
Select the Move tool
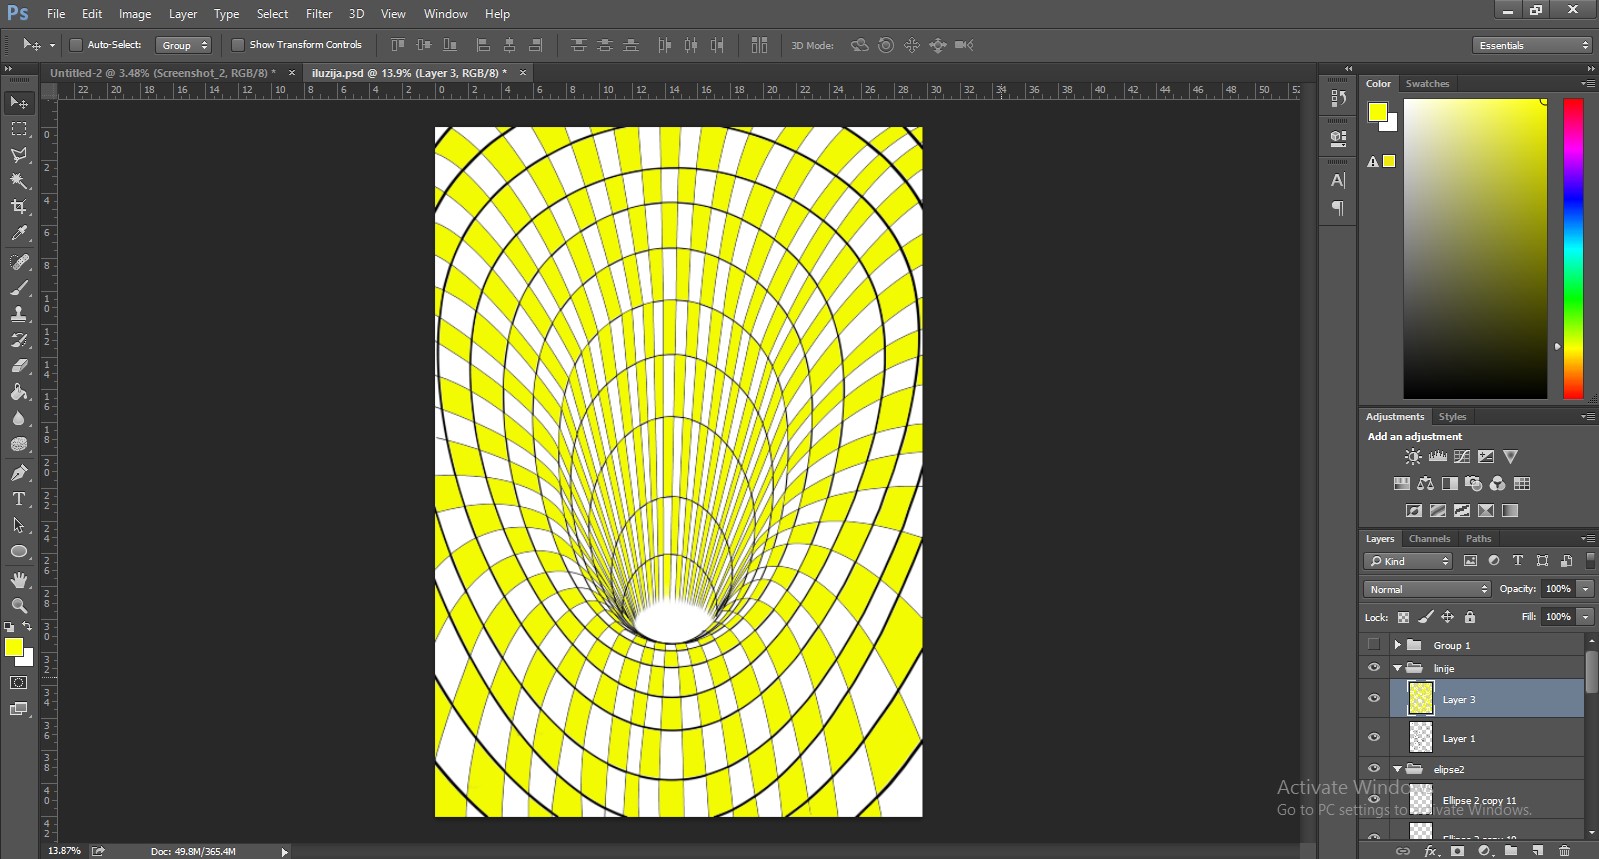[x=19, y=103]
